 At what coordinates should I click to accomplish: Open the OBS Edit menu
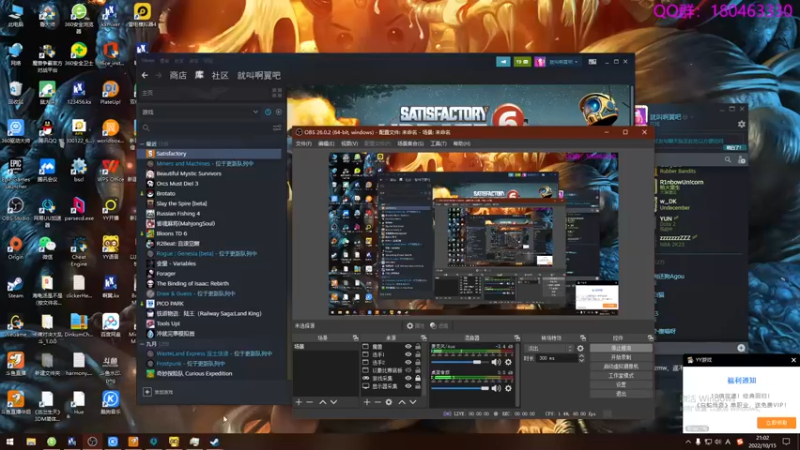pyautogui.click(x=326, y=144)
